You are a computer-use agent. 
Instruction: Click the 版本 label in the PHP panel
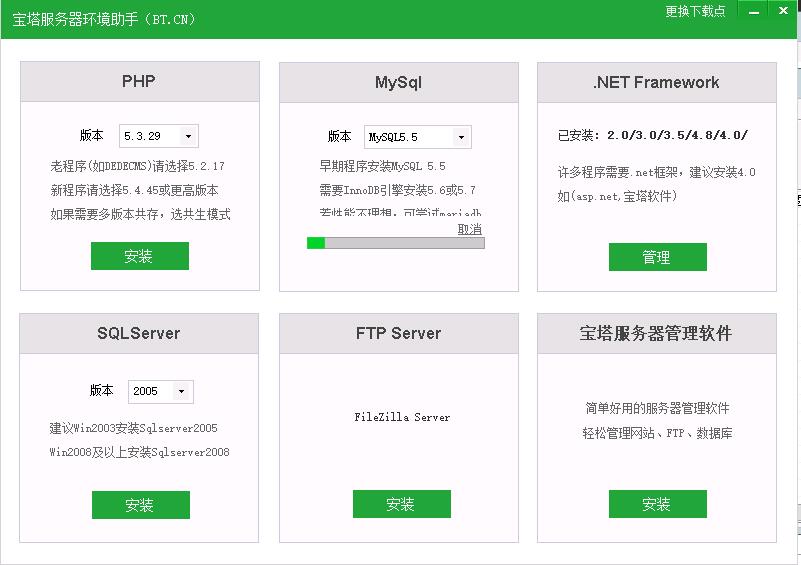pyautogui.click(x=91, y=135)
